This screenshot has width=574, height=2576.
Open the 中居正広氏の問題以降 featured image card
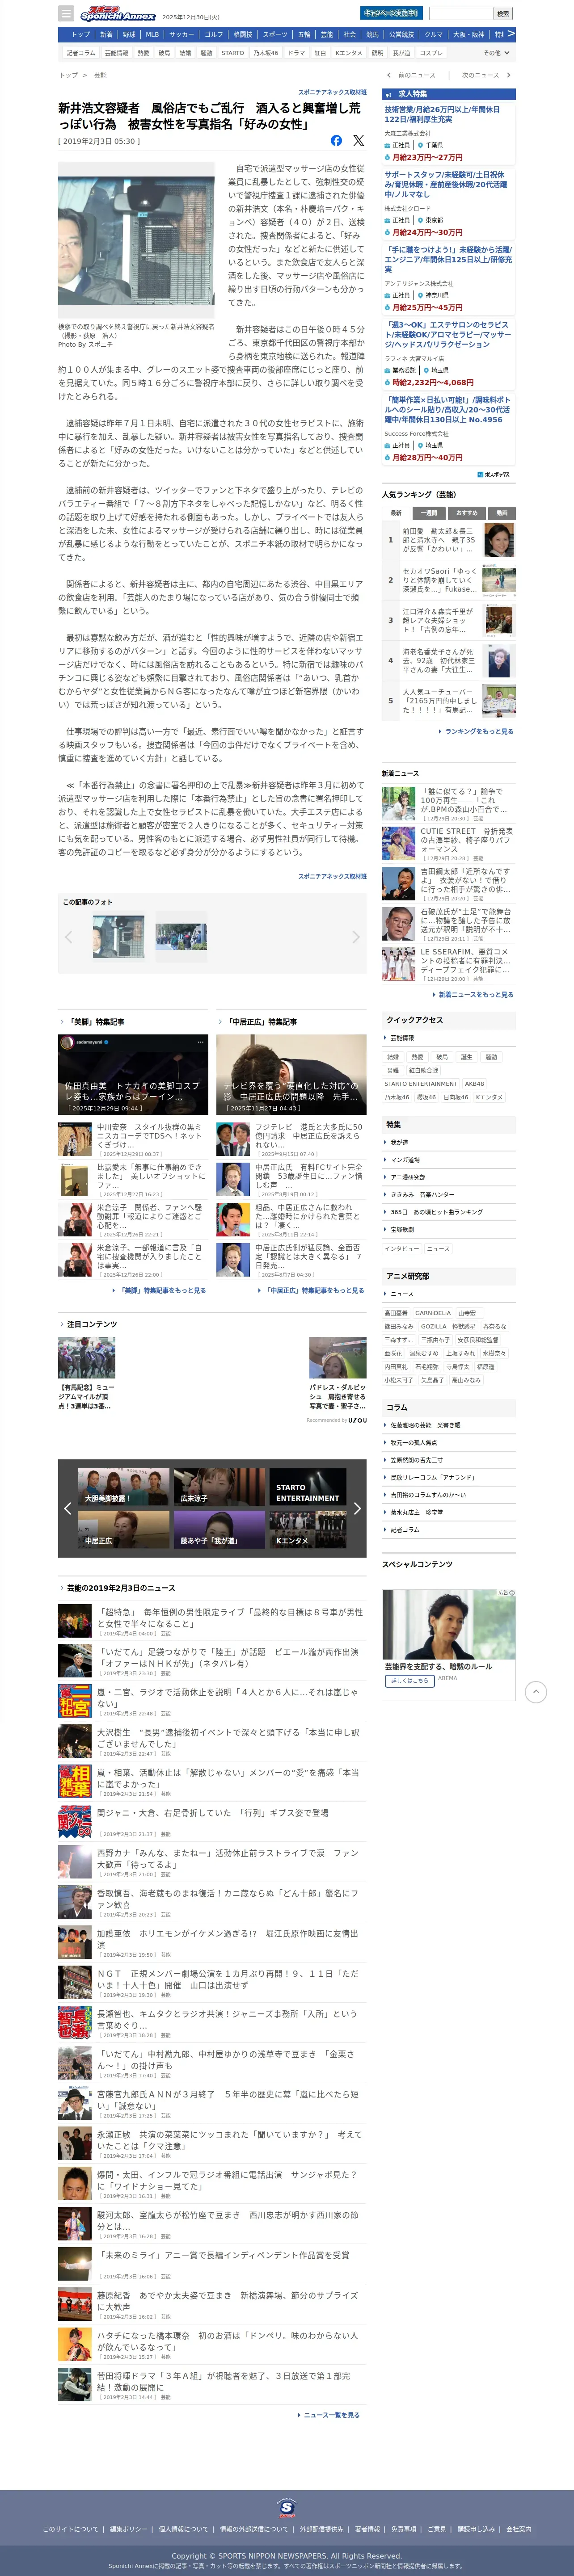click(291, 1075)
